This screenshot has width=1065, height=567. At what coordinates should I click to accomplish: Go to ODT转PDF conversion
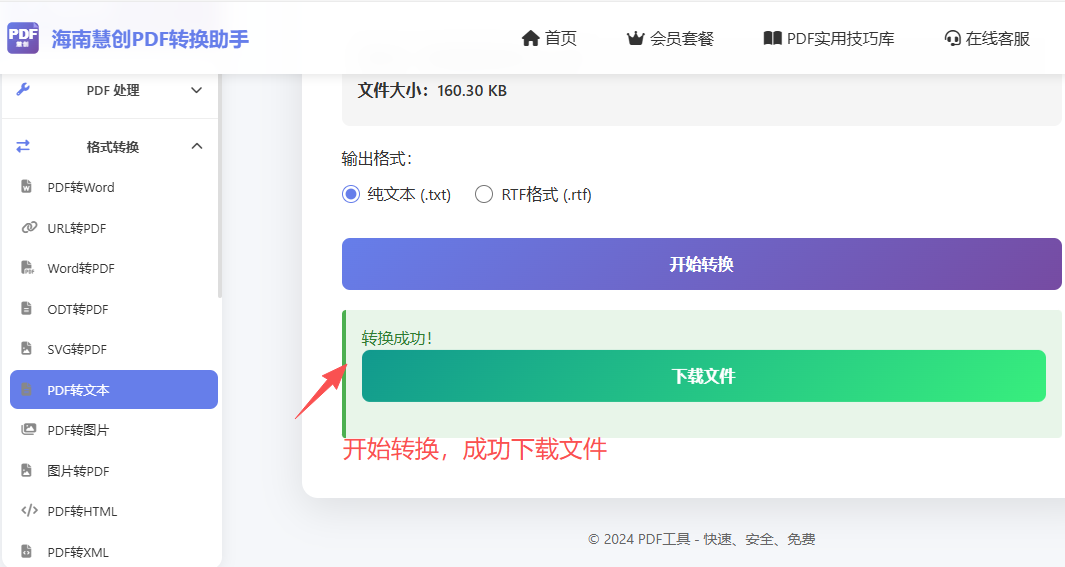[113, 309]
